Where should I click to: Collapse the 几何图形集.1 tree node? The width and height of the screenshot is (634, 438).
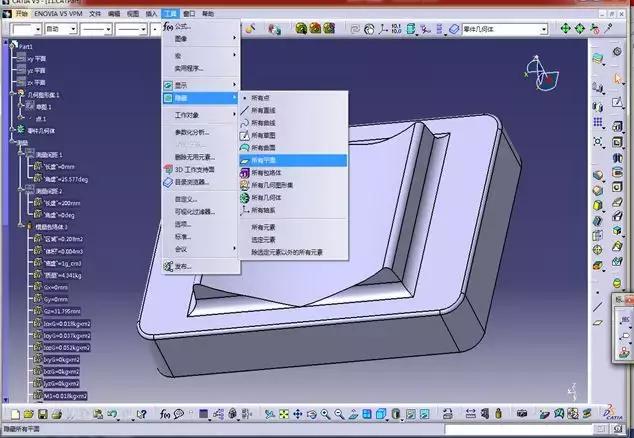[x=9, y=93]
